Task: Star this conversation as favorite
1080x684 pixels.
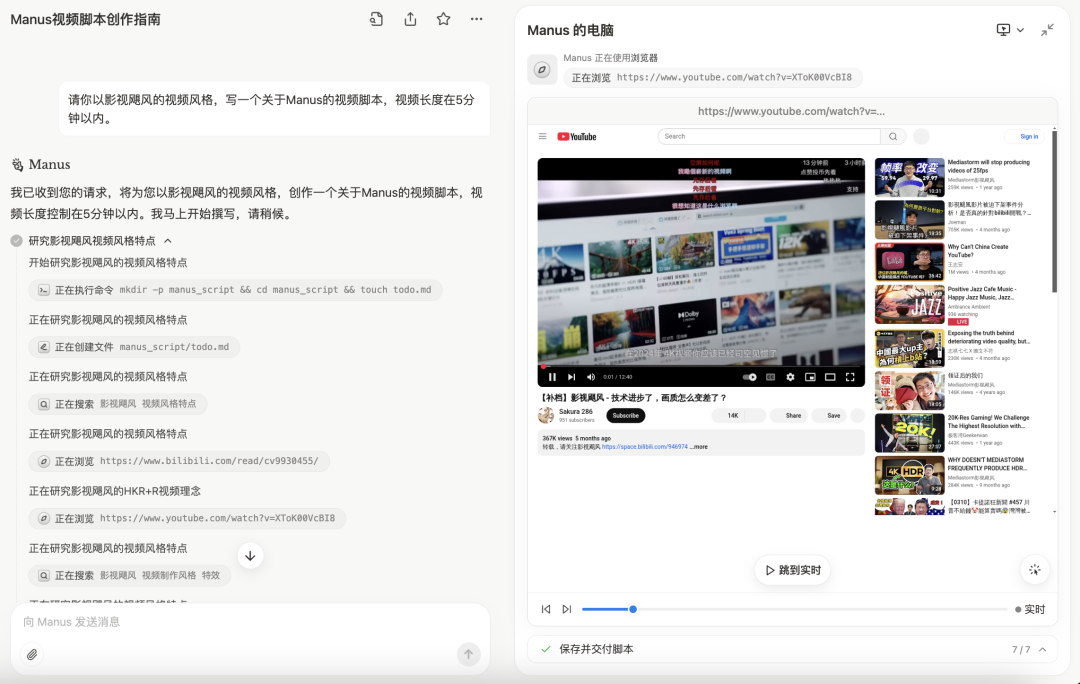Action: (444, 19)
